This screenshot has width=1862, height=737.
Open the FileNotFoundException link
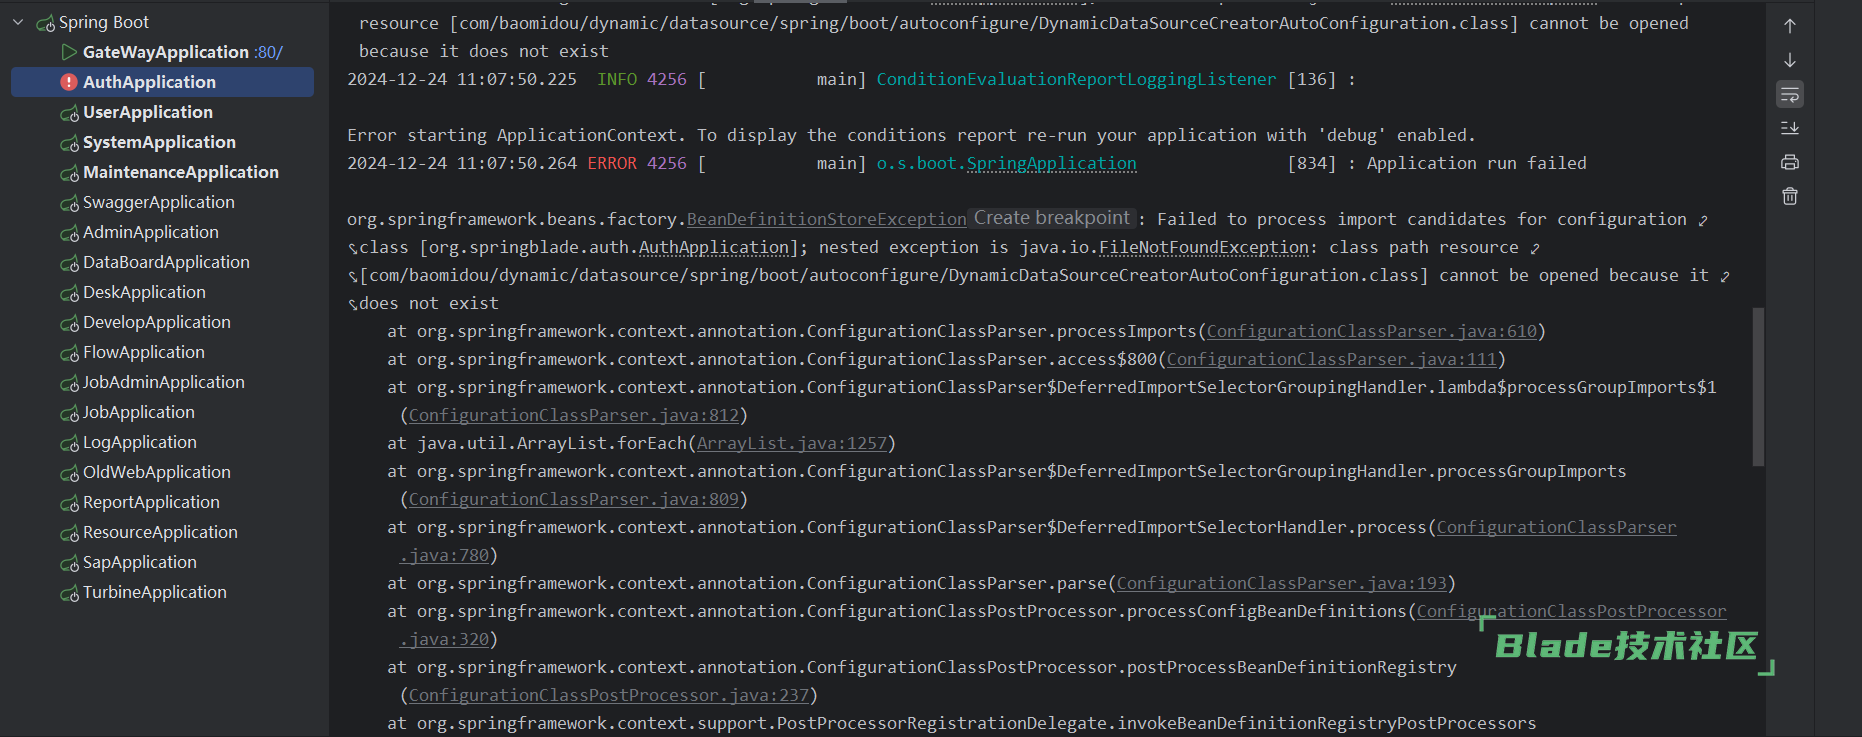[1204, 247]
